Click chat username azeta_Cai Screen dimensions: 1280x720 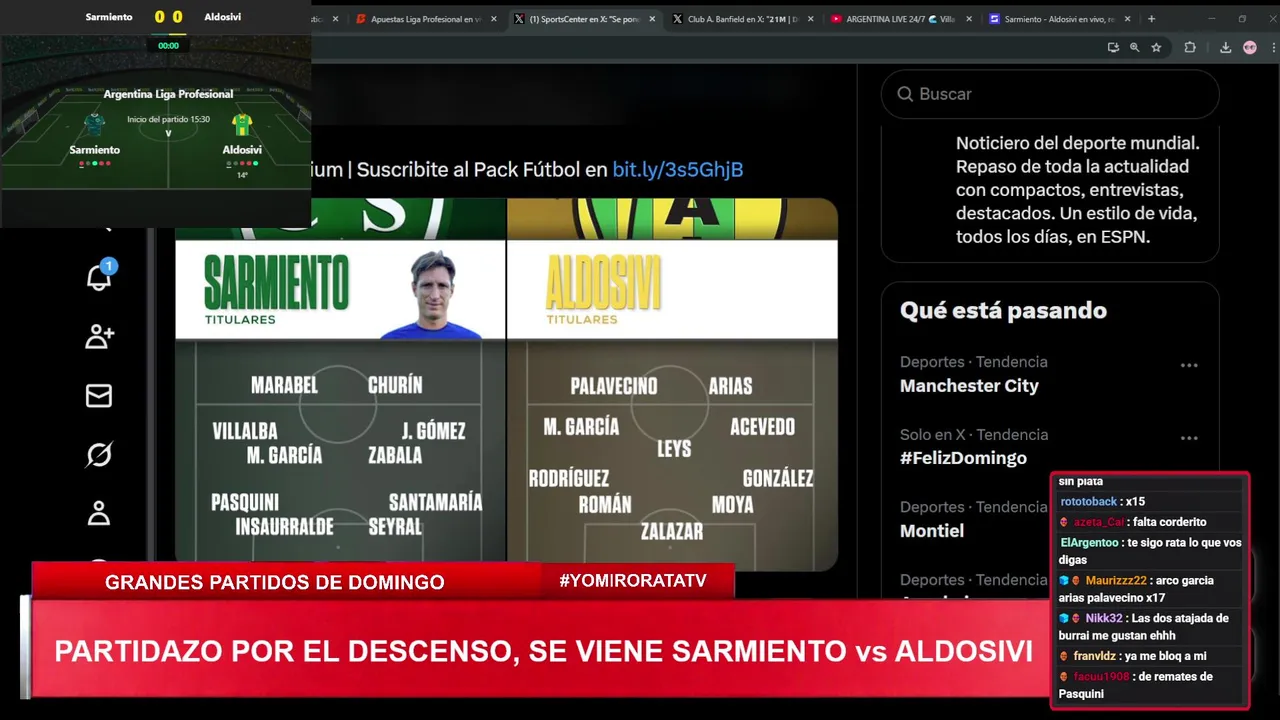pyautogui.click(x=1099, y=522)
